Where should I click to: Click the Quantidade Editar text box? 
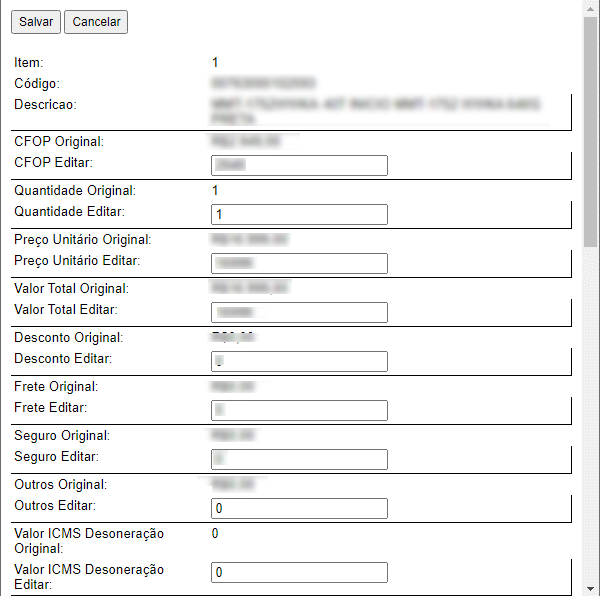[x=299, y=215]
